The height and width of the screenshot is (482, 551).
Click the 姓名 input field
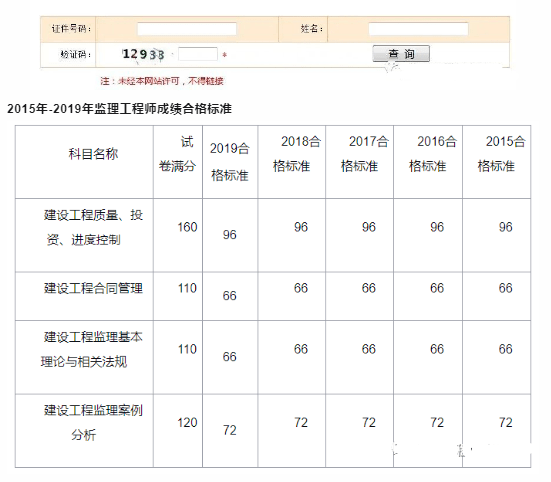tap(418, 29)
